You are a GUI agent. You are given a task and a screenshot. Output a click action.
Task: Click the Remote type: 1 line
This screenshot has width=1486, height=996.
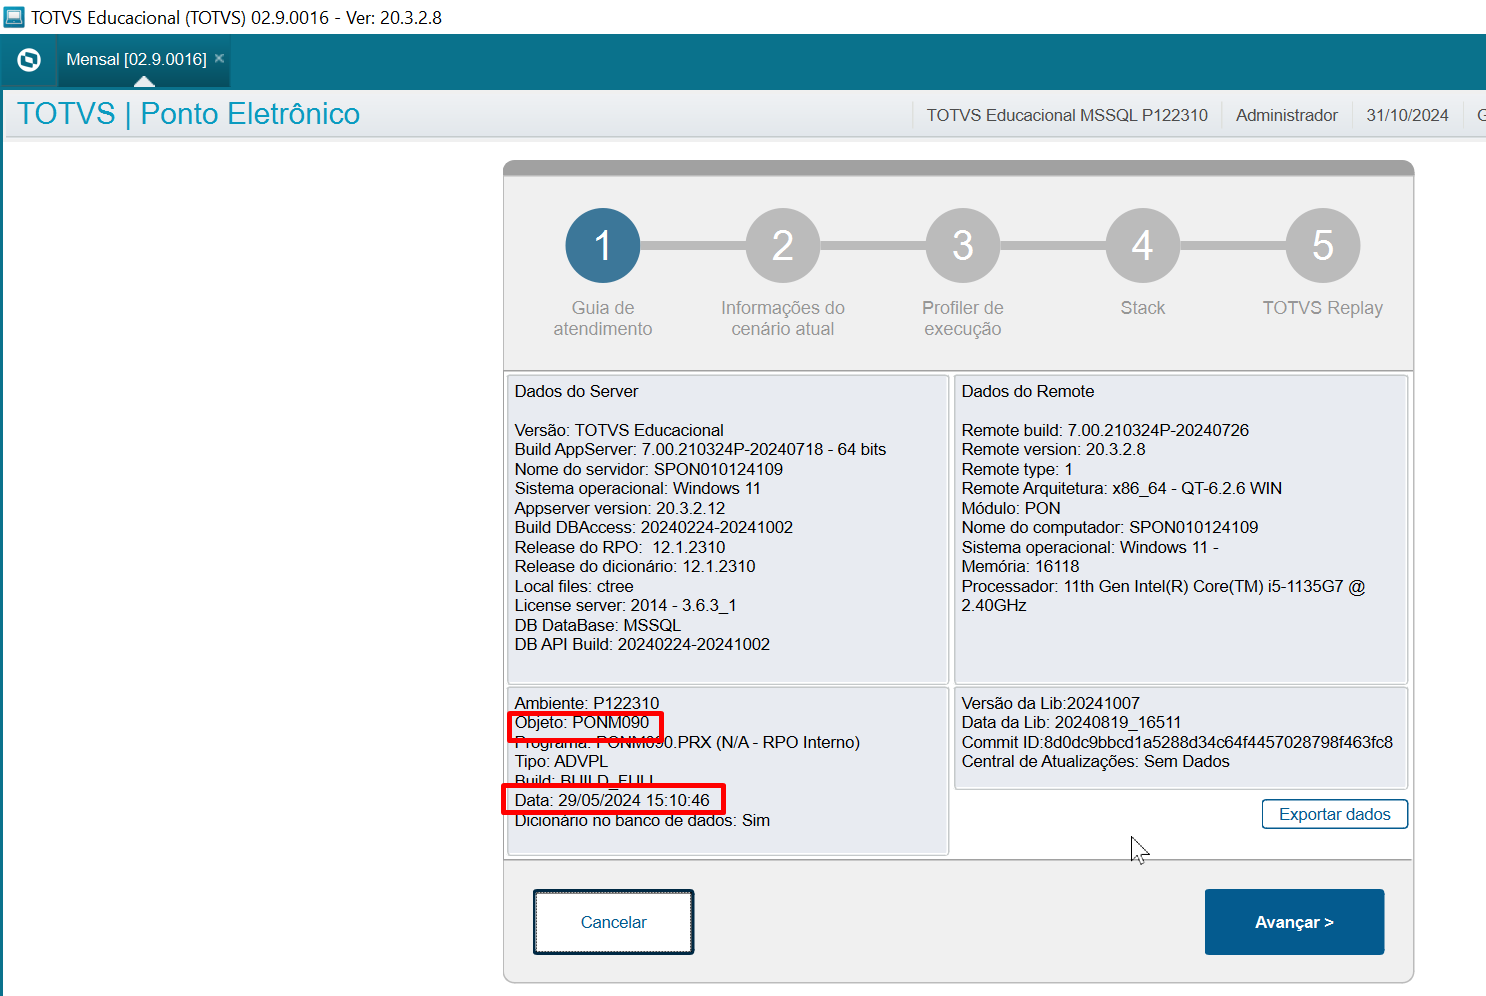[x=1017, y=469]
